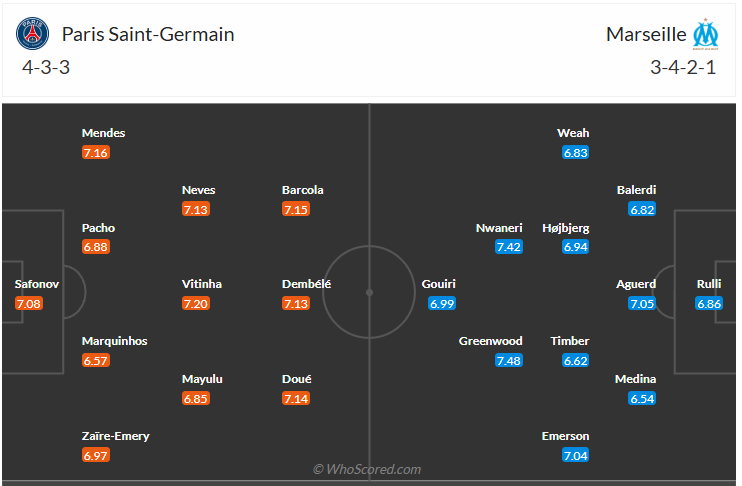
Task: Click the WhoScored.com watermark
Action: click(x=367, y=468)
